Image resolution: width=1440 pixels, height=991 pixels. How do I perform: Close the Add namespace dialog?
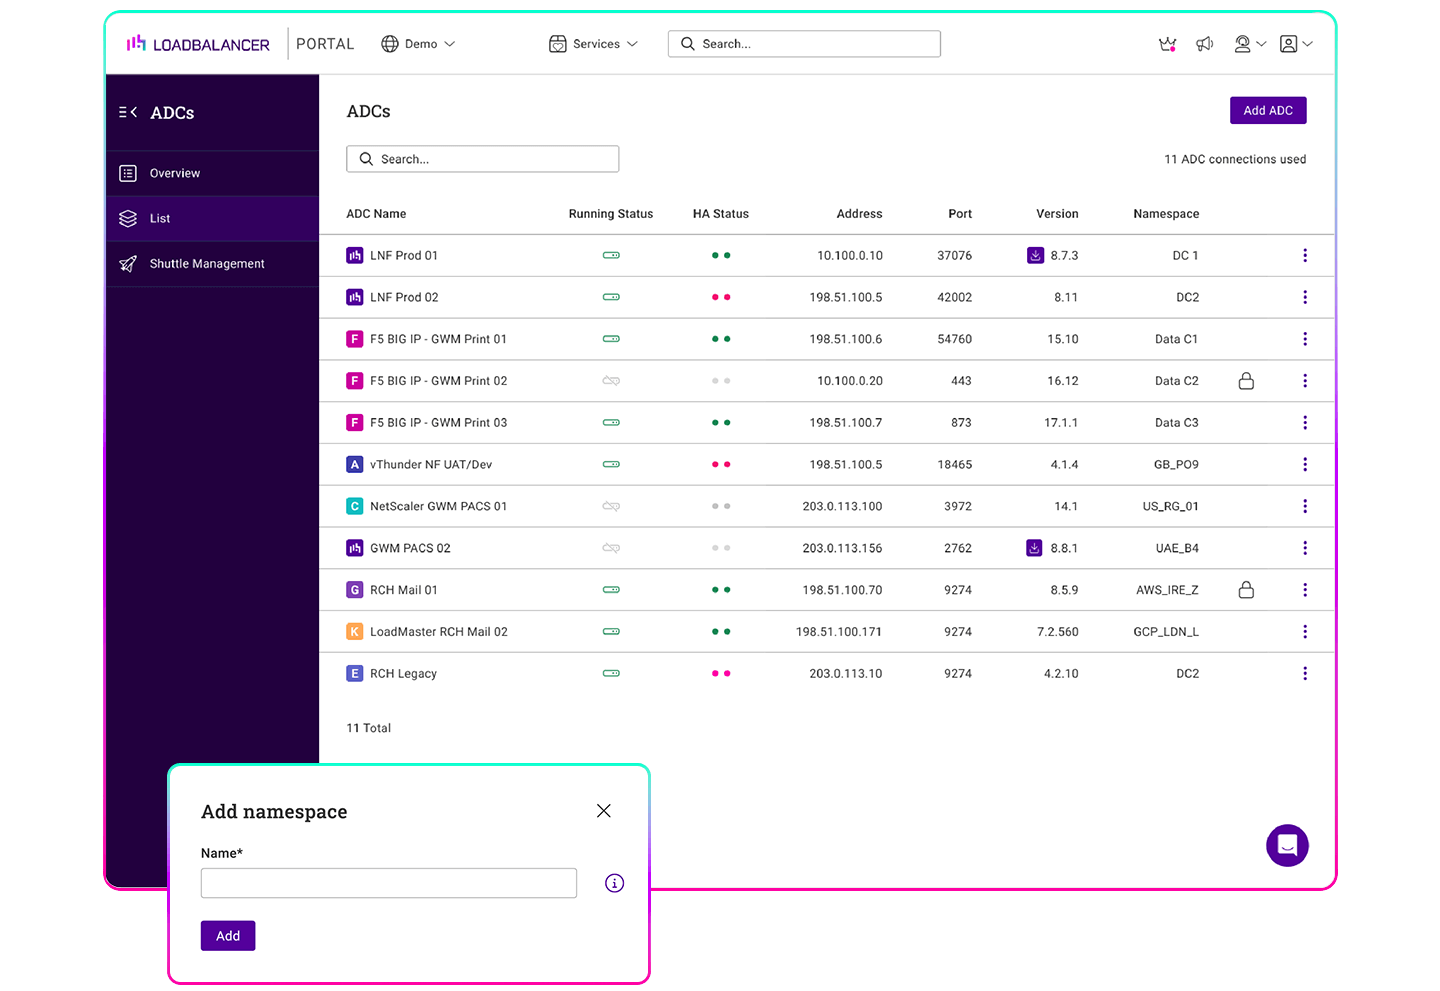coord(604,811)
